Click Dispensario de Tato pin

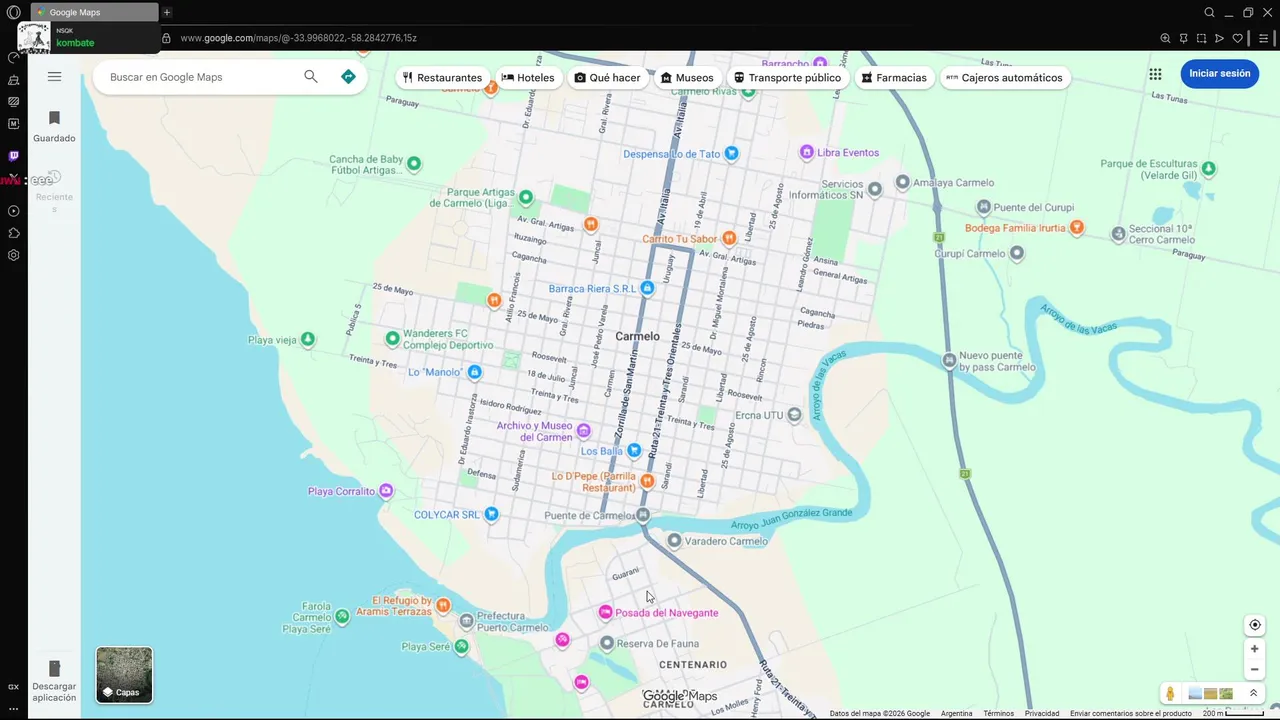[731, 153]
